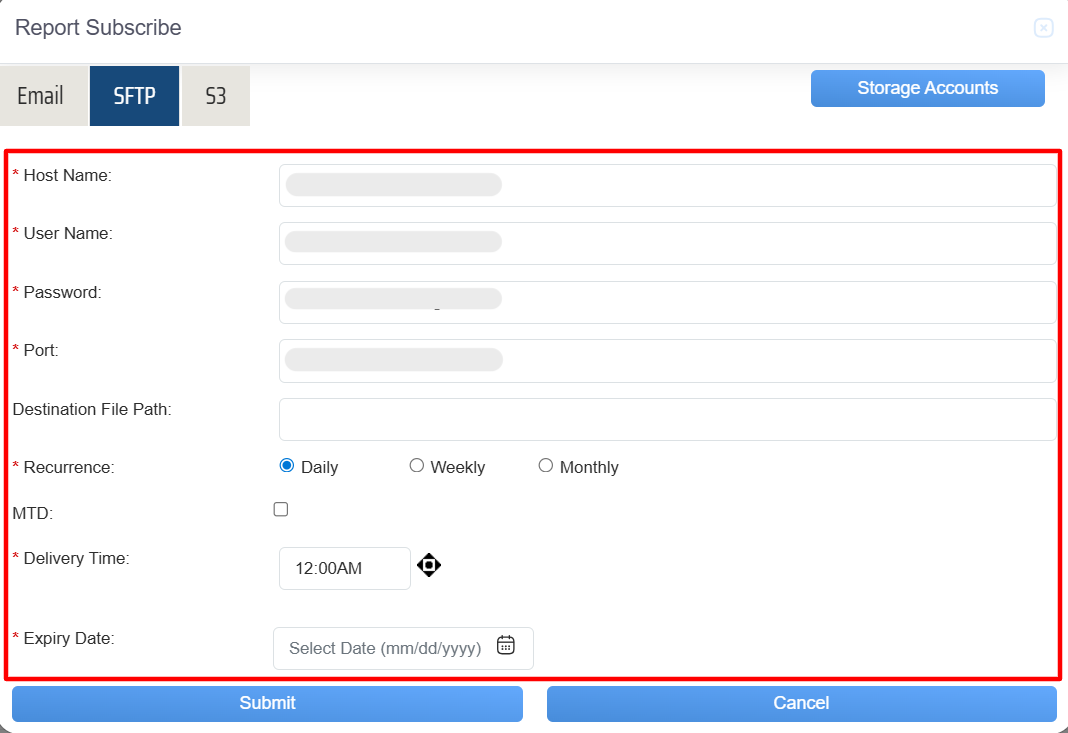Select the Monthly recurrence option
Viewport: 1068px width, 733px height.
click(x=546, y=465)
